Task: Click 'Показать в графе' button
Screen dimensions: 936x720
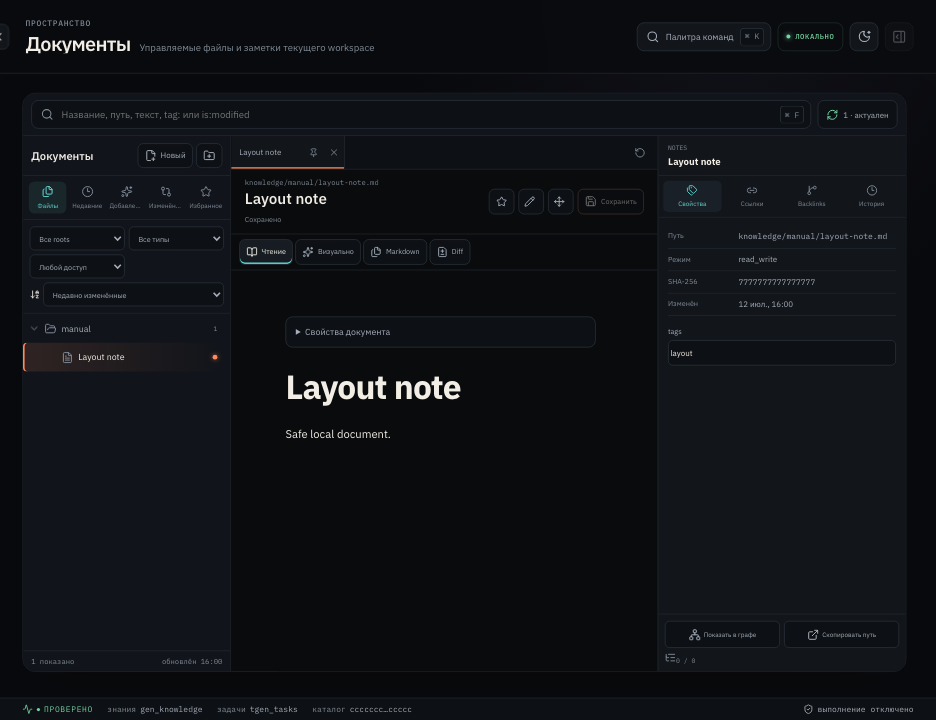Action: tap(722, 635)
